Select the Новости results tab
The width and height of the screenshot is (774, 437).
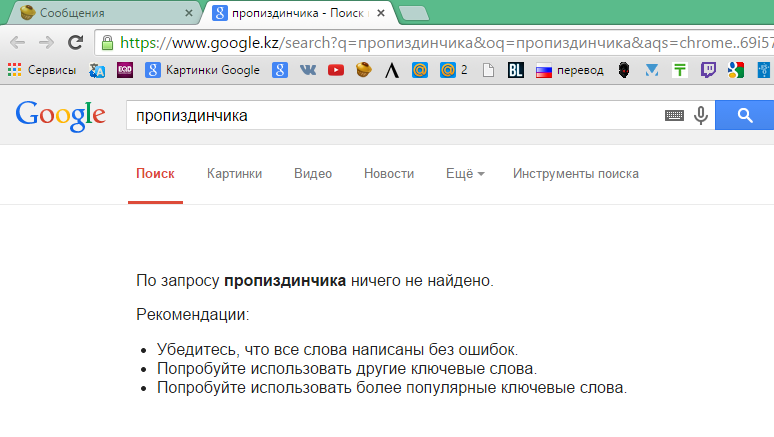389,174
